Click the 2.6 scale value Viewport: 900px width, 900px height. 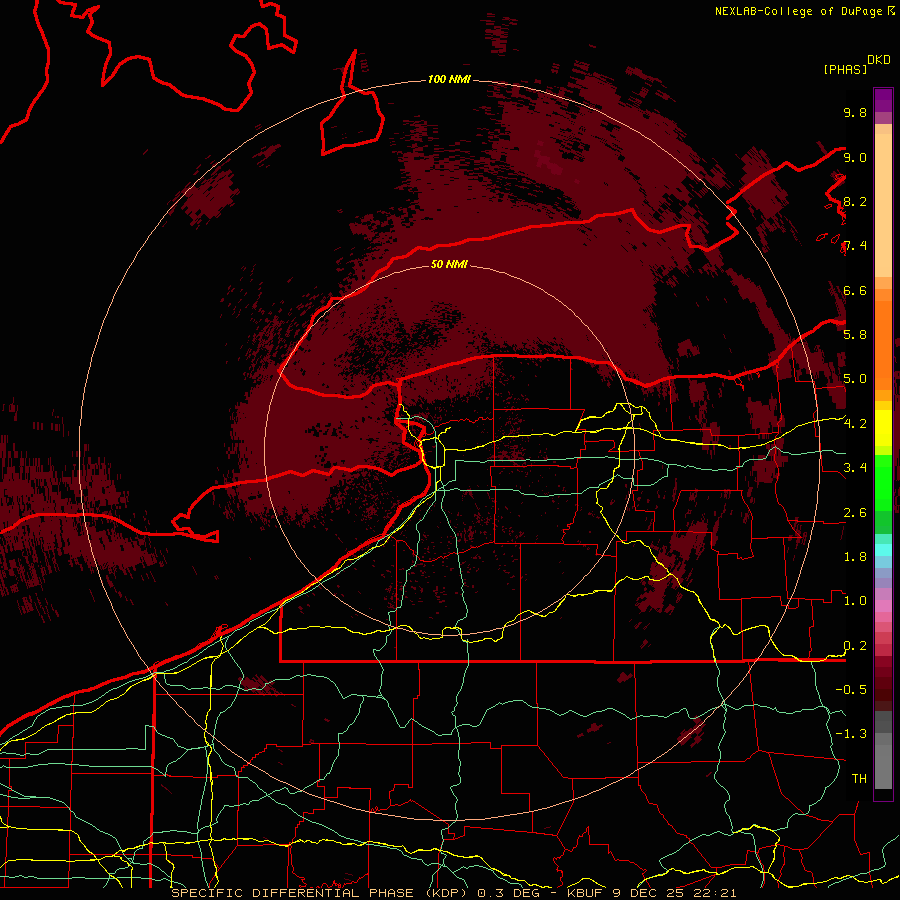coord(855,513)
